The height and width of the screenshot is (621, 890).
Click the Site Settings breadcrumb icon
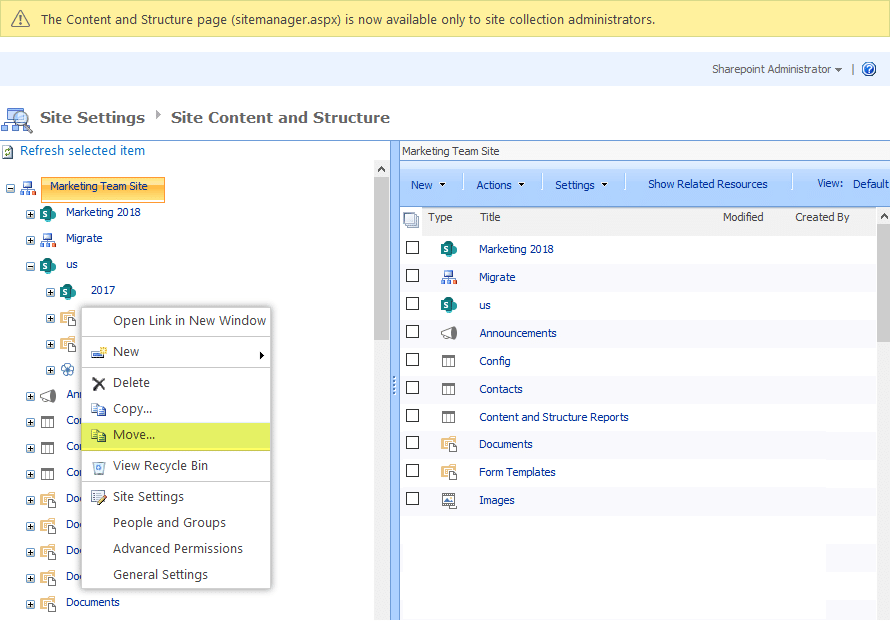point(17,119)
